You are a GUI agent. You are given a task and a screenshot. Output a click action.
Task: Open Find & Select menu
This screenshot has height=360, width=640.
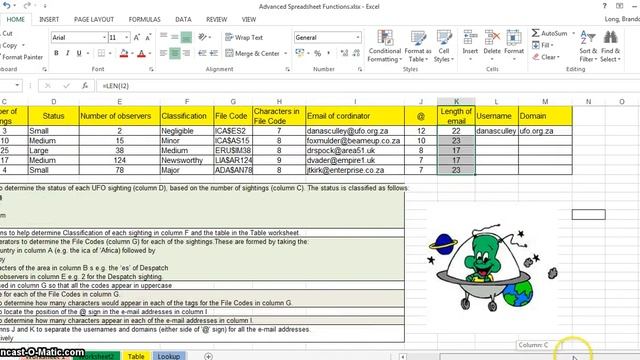click(610, 47)
